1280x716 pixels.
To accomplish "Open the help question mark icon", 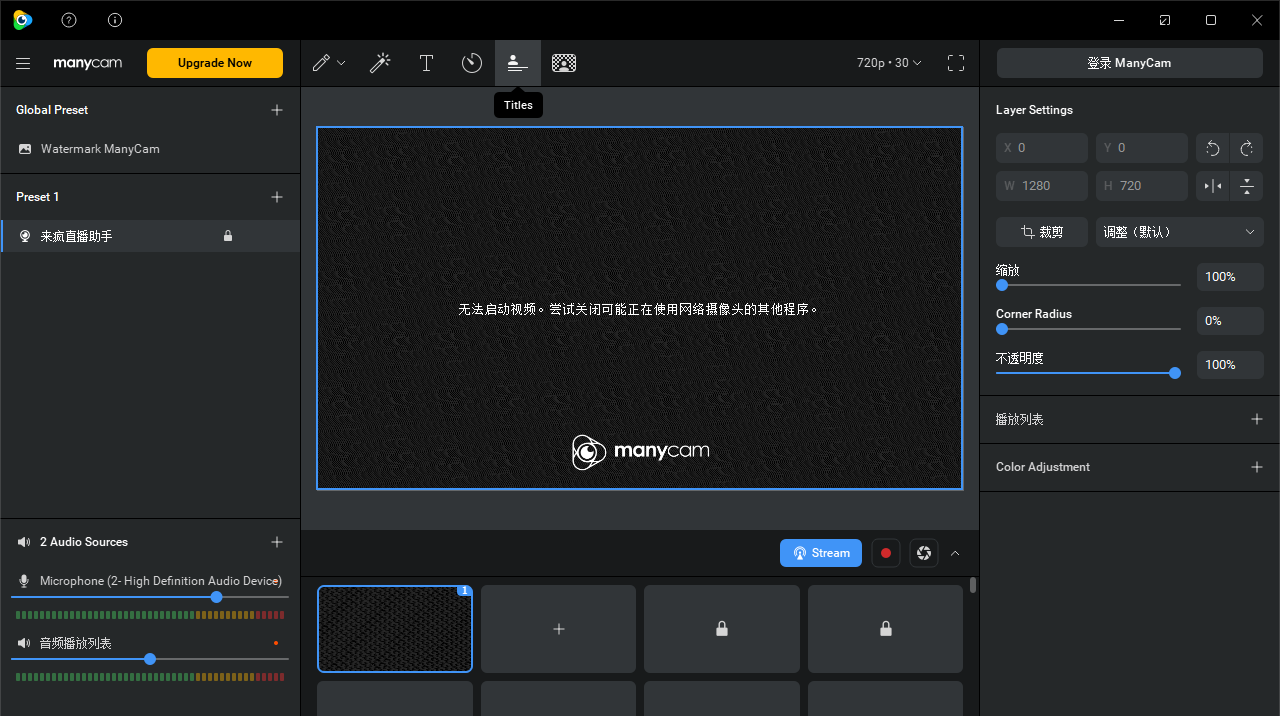I will click(x=69, y=20).
